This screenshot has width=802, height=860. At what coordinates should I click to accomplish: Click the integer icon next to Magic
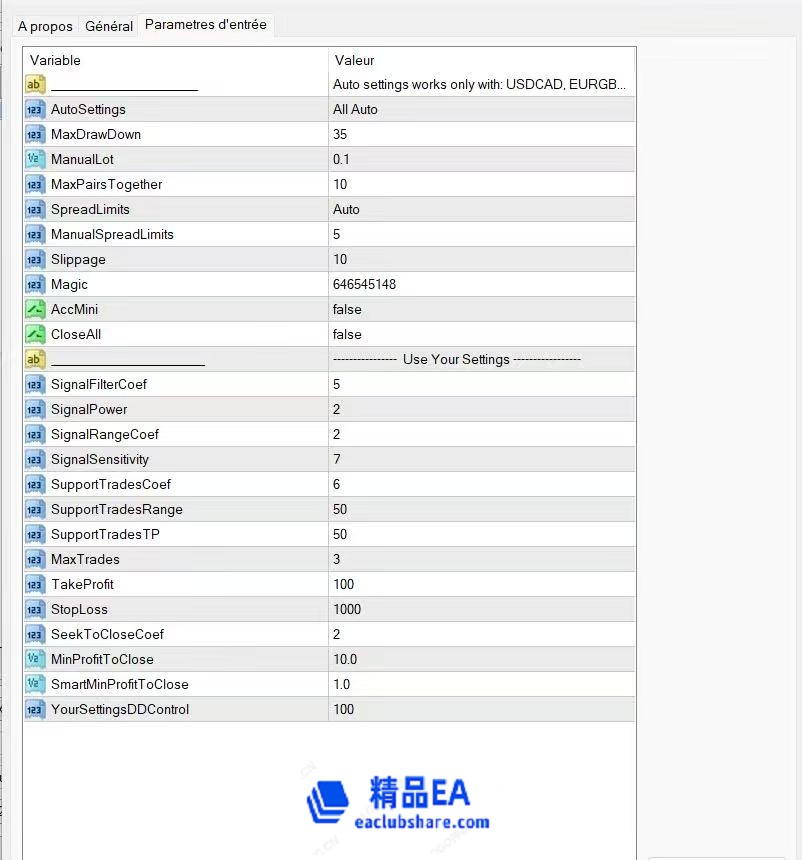[x=35, y=284]
